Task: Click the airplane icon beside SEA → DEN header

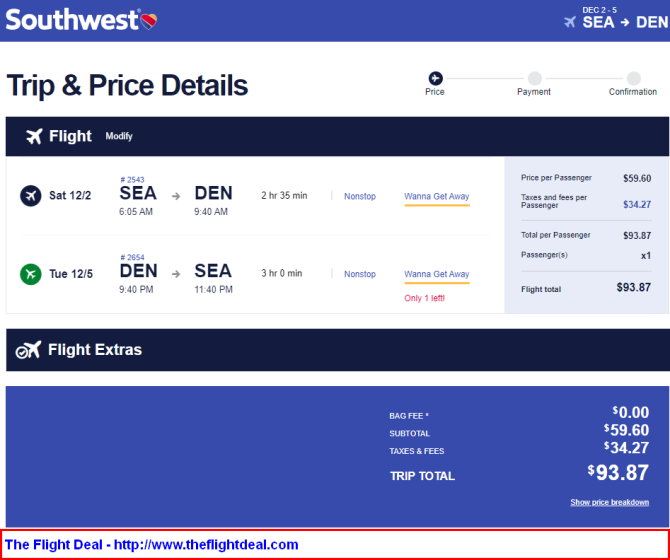Action: [570, 22]
